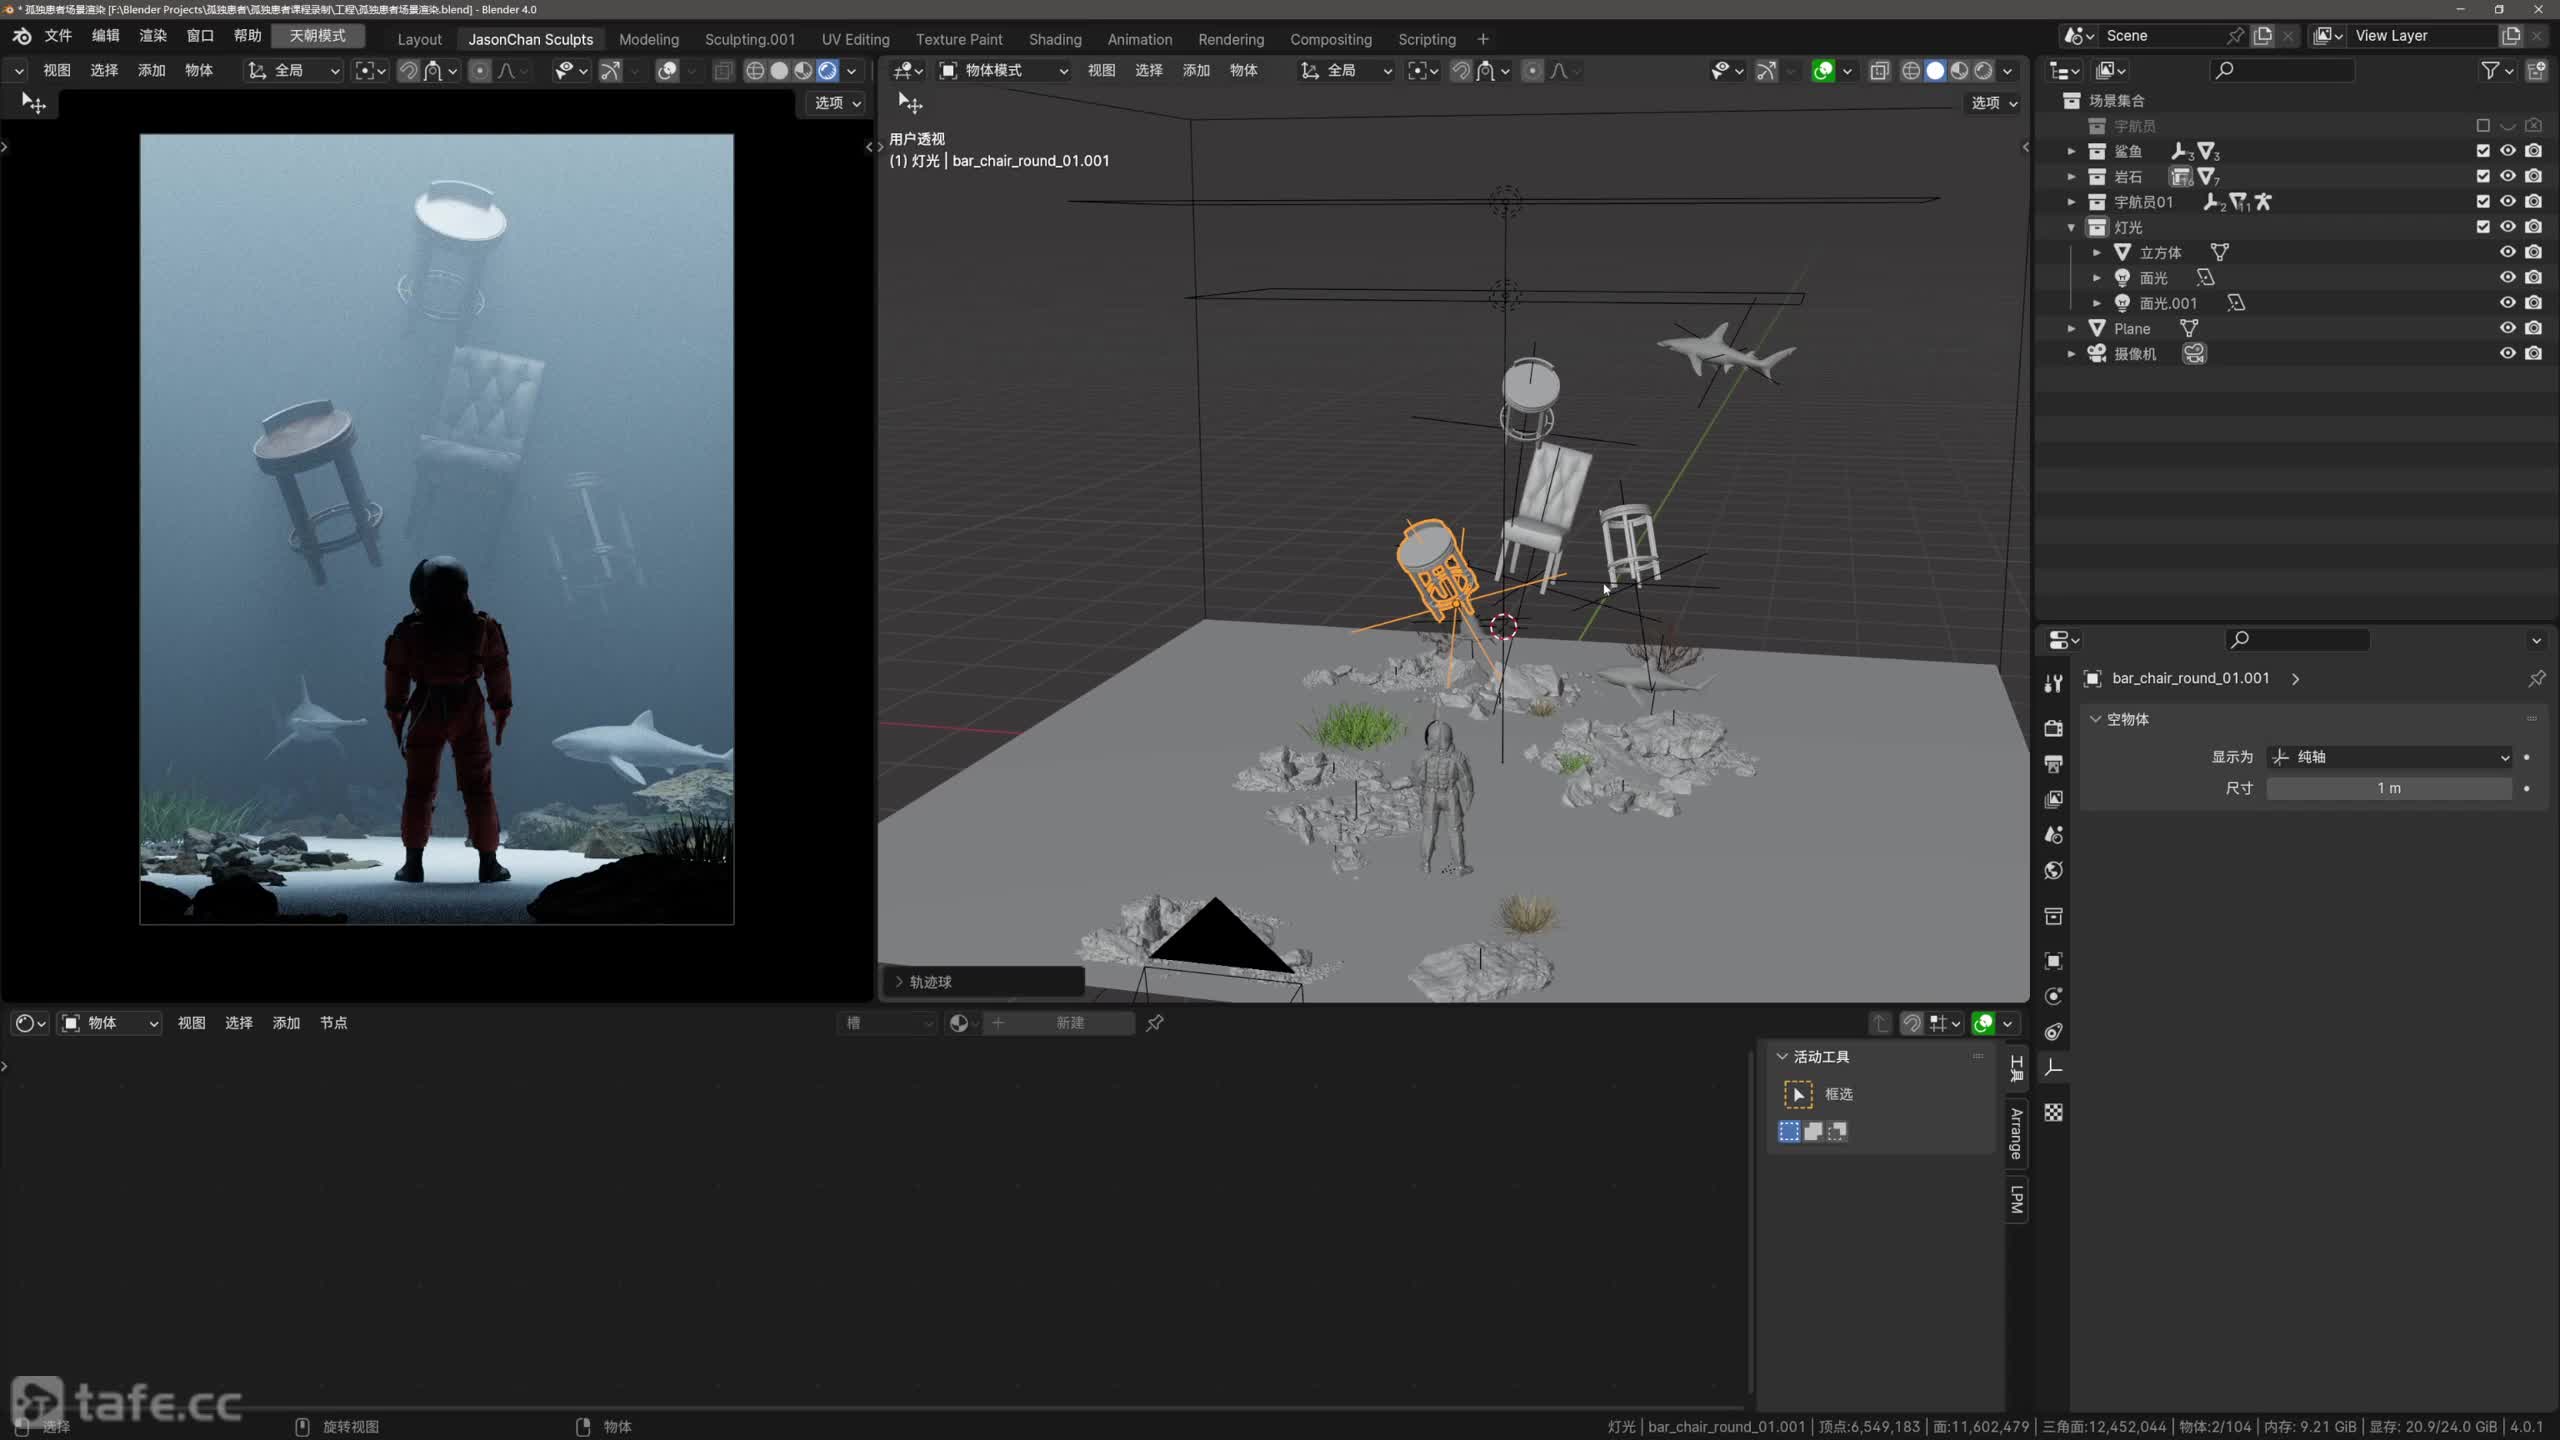Select rendered shading in the right viewport
Viewport: 2560px width, 1440px height.
coord(1983,71)
